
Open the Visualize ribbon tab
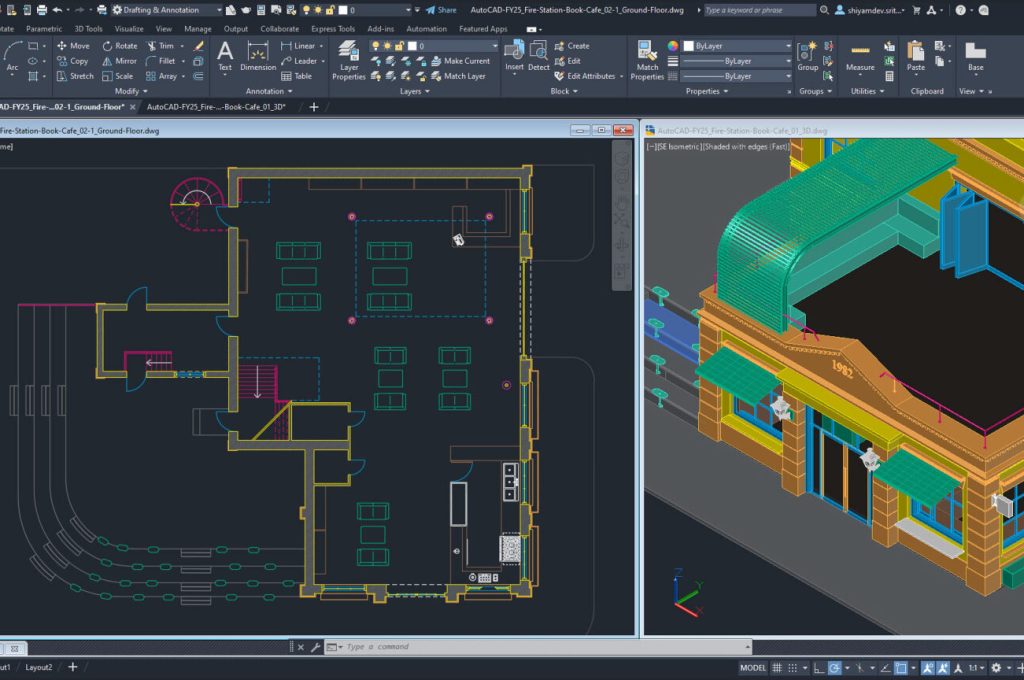129,29
